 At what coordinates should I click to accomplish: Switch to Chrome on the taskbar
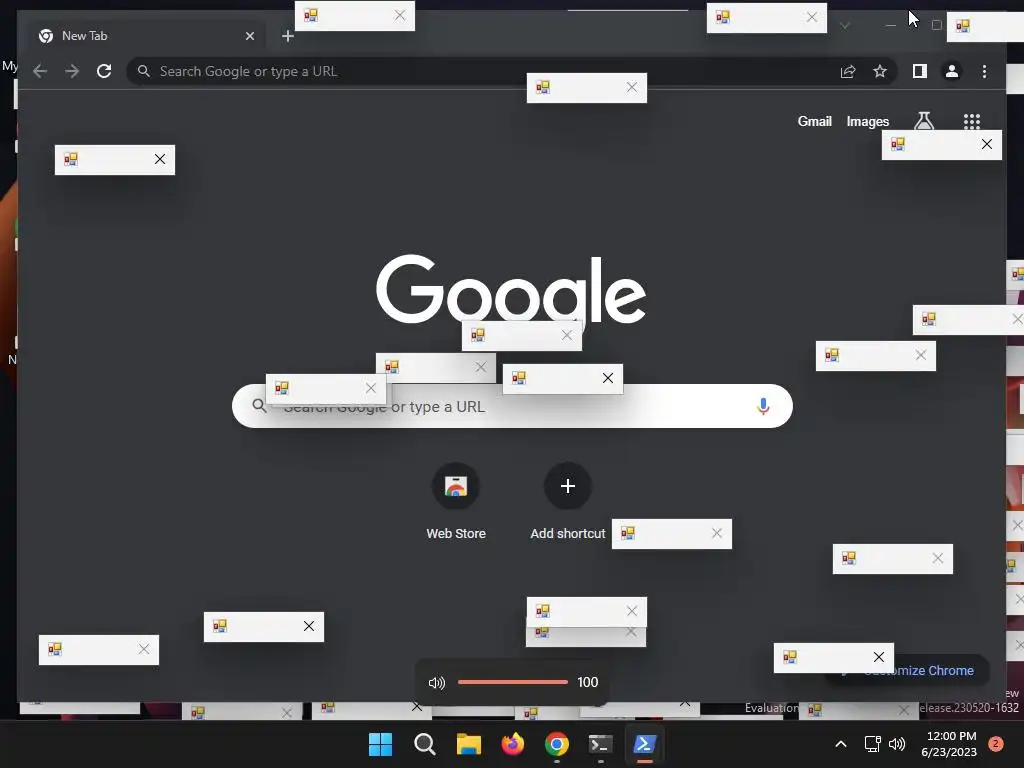556,744
